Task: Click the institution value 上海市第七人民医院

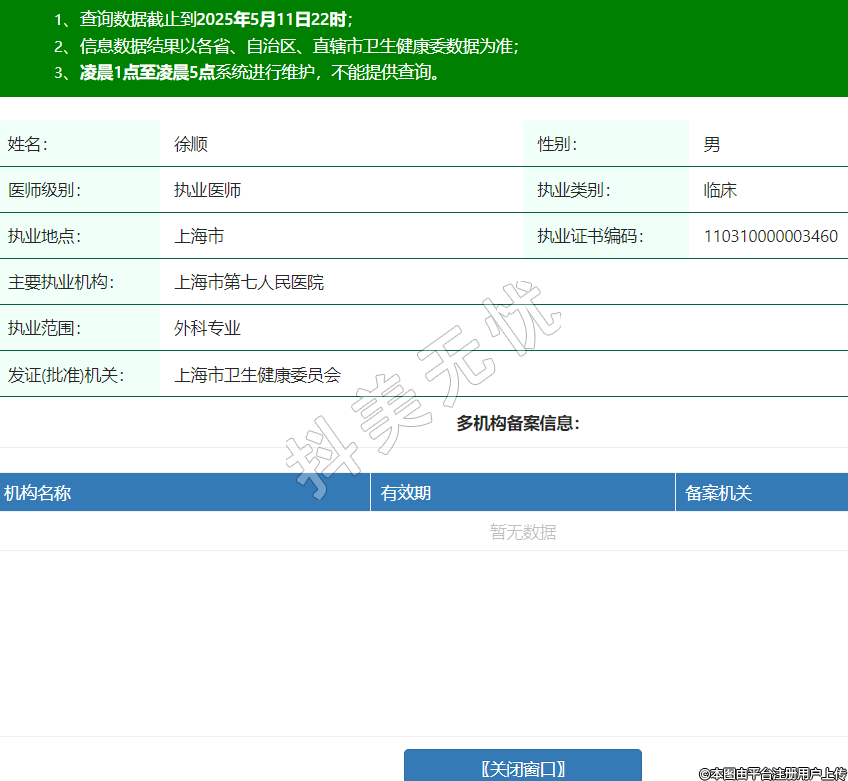Action: click(x=249, y=282)
